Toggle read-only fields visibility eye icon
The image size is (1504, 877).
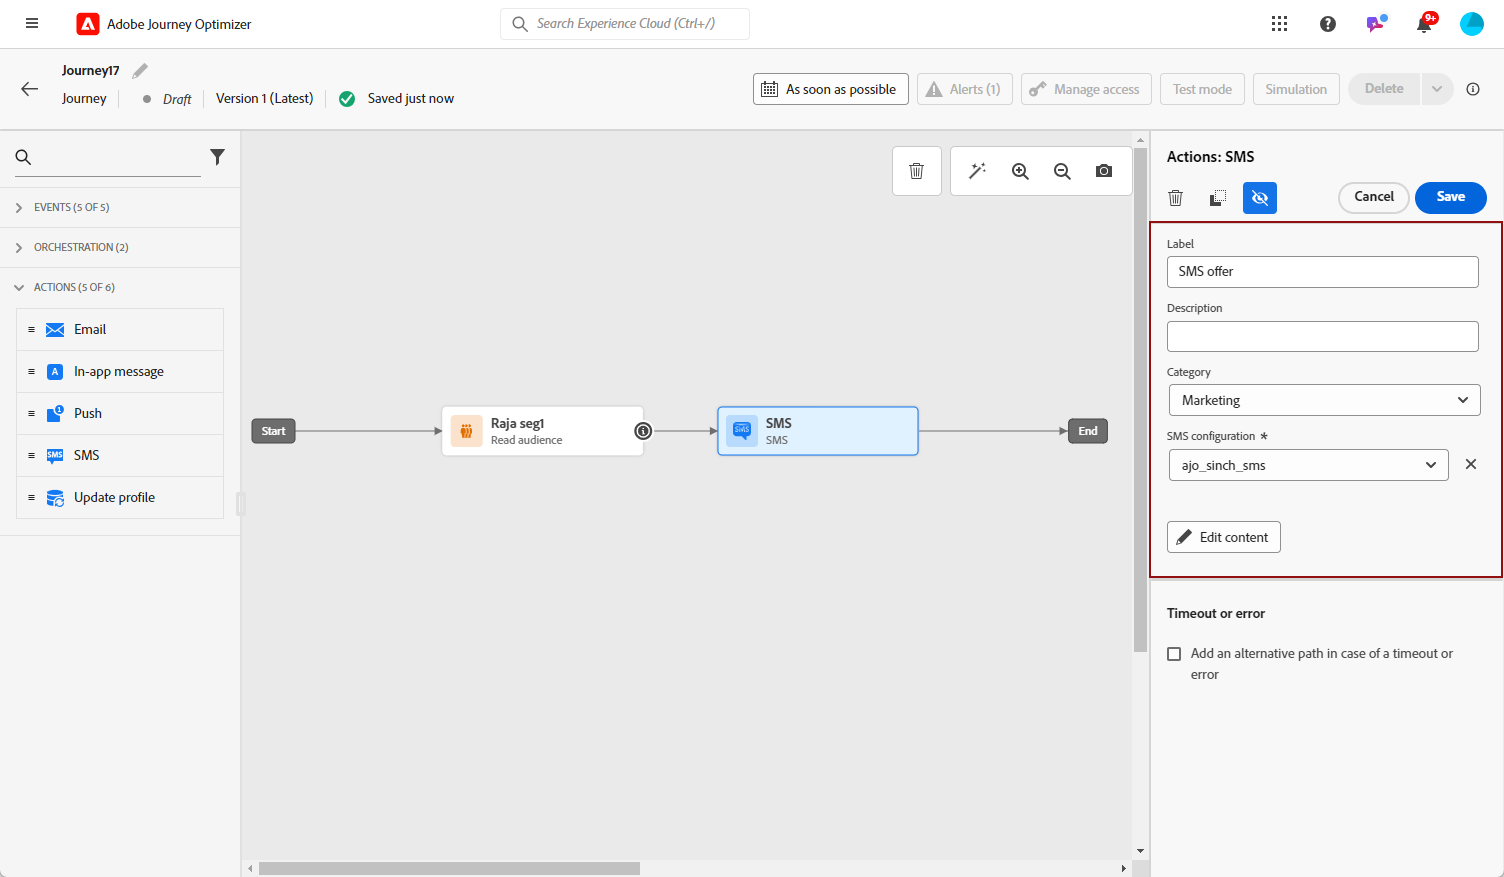pos(1260,198)
